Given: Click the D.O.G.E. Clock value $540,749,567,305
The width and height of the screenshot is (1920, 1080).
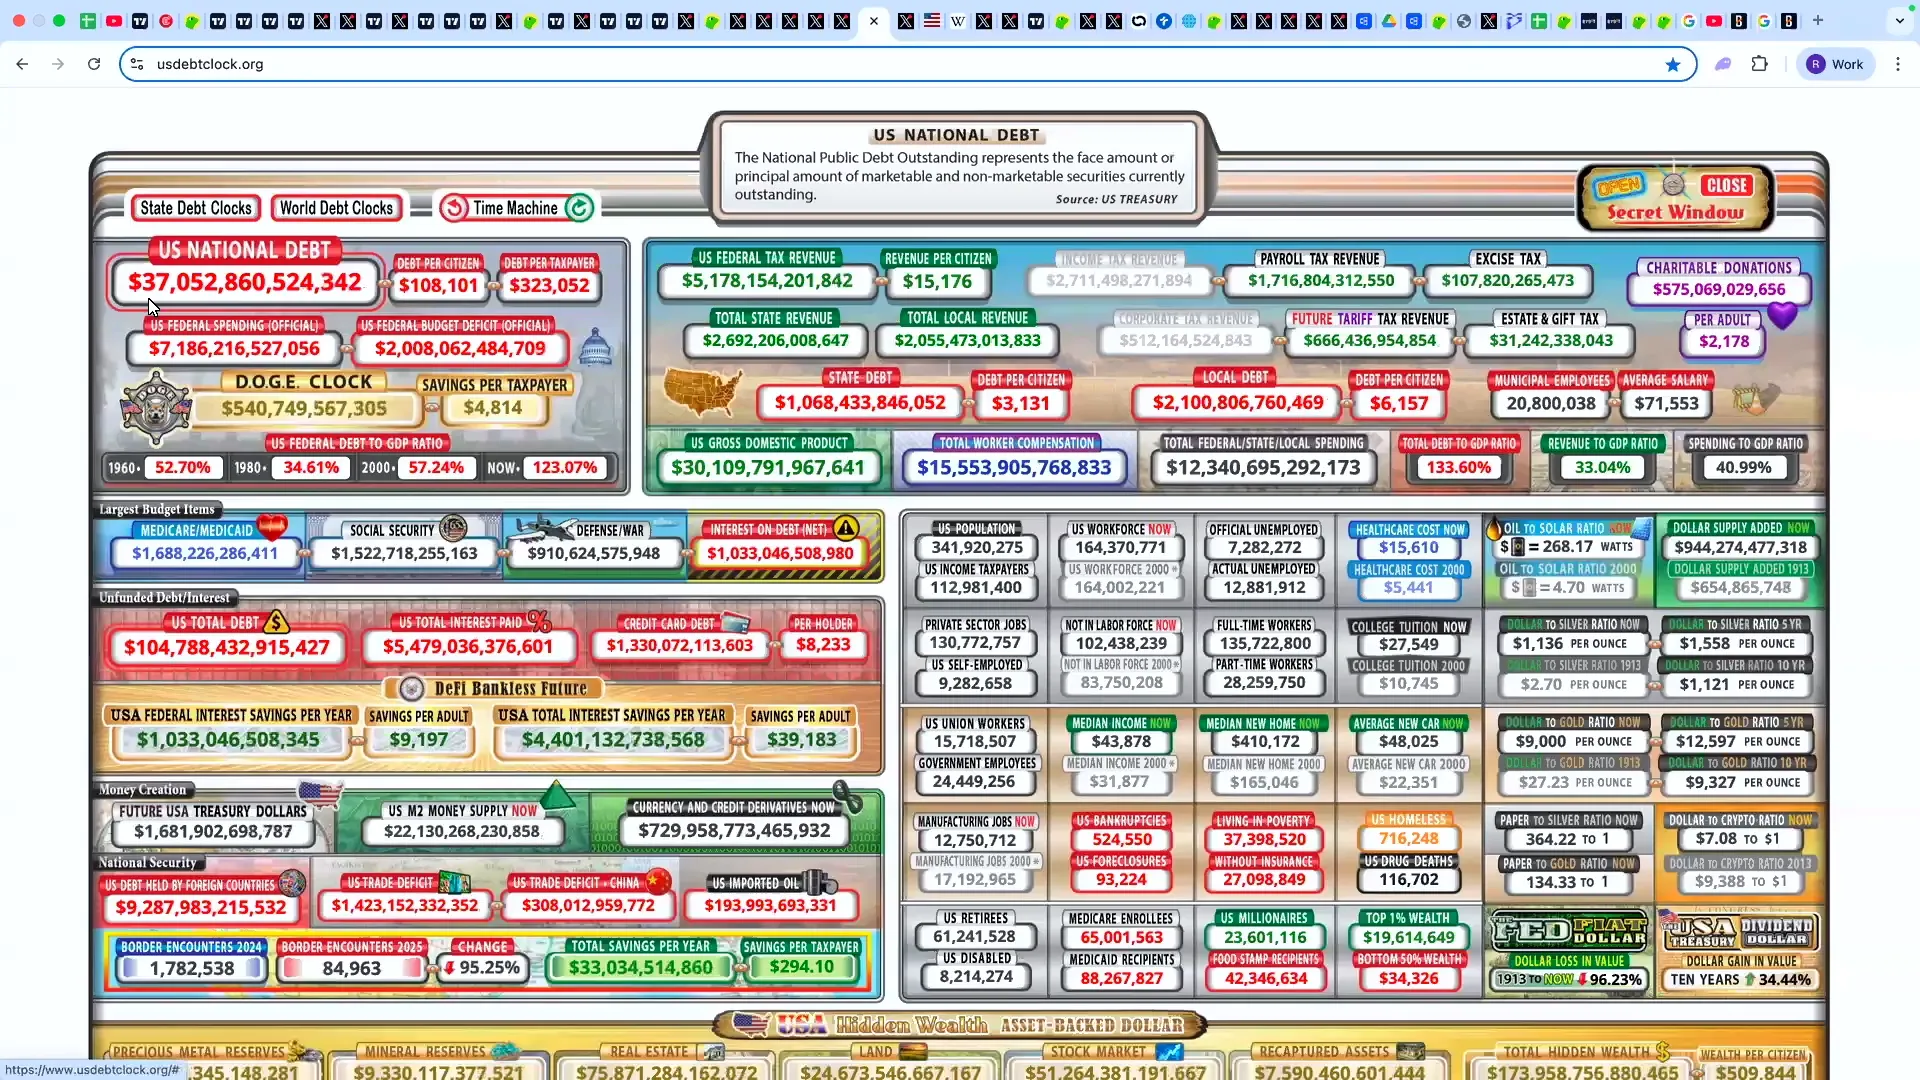Looking at the screenshot, I should click(x=304, y=408).
